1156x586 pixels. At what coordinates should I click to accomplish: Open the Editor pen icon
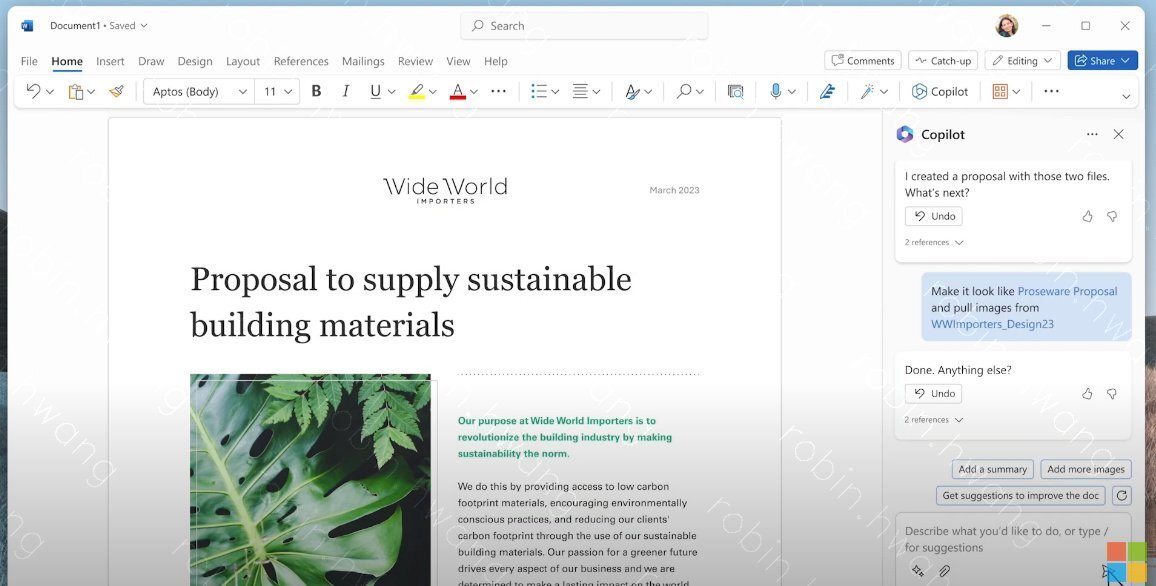[x=827, y=91]
